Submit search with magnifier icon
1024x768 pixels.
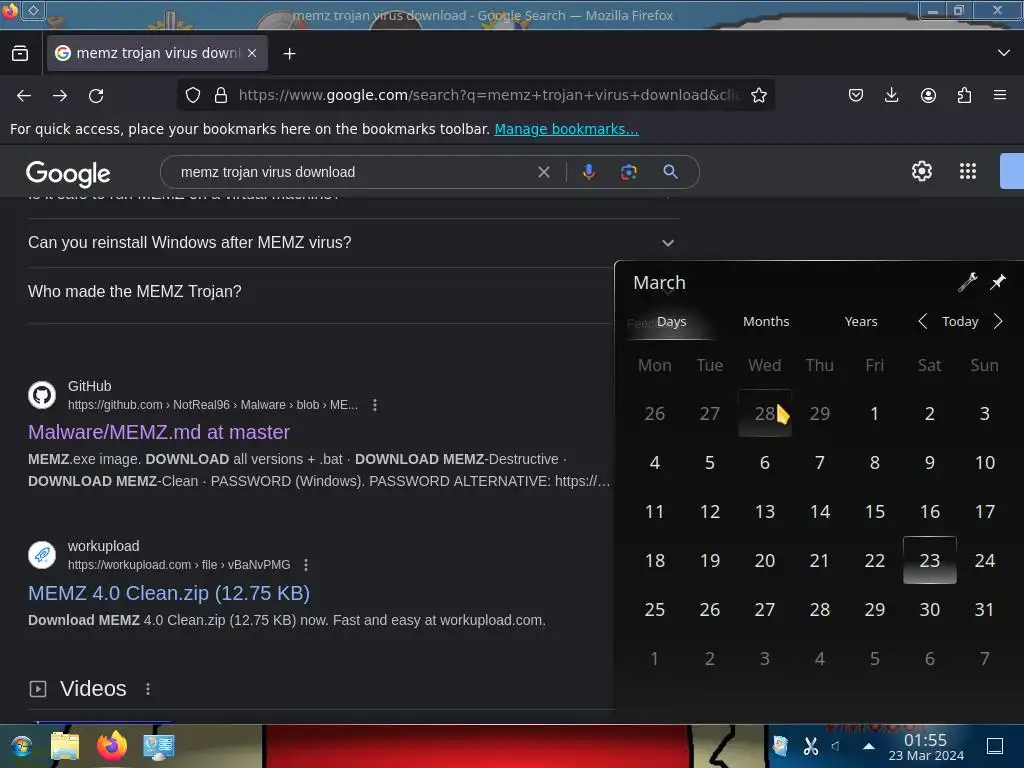(x=670, y=172)
